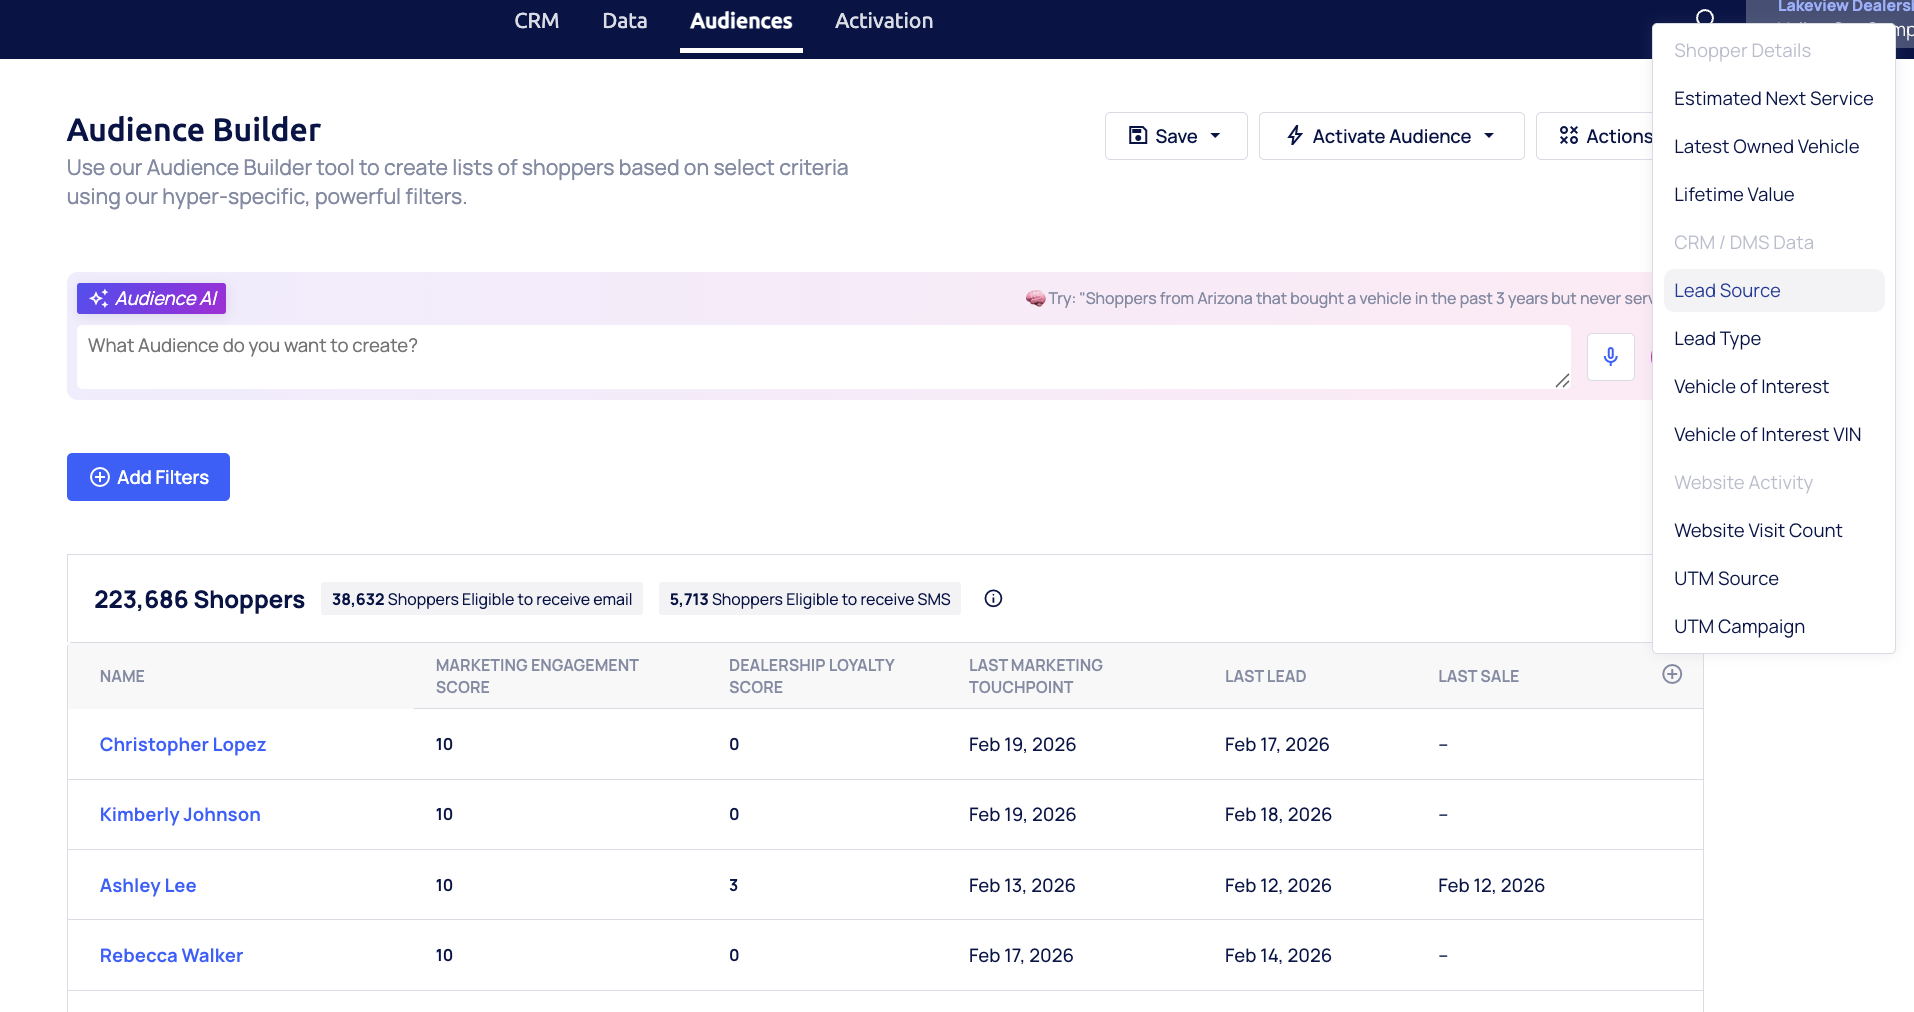Switch to the CRM tab
The width and height of the screenshot is (1914, 1012).
537,20
